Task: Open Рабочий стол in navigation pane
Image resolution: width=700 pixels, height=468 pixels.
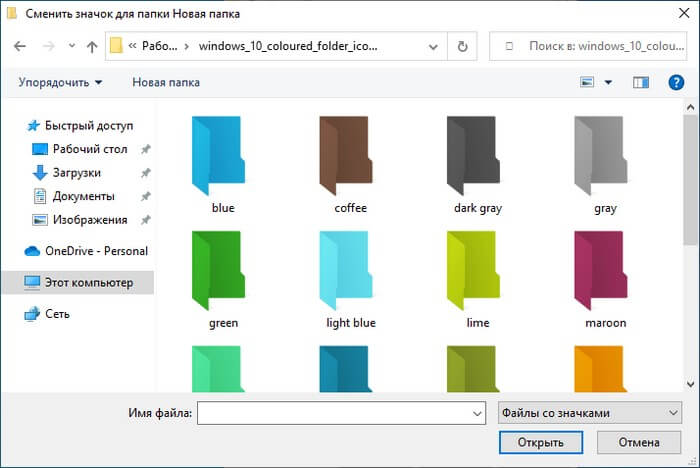Action: (x=80, y=149)
